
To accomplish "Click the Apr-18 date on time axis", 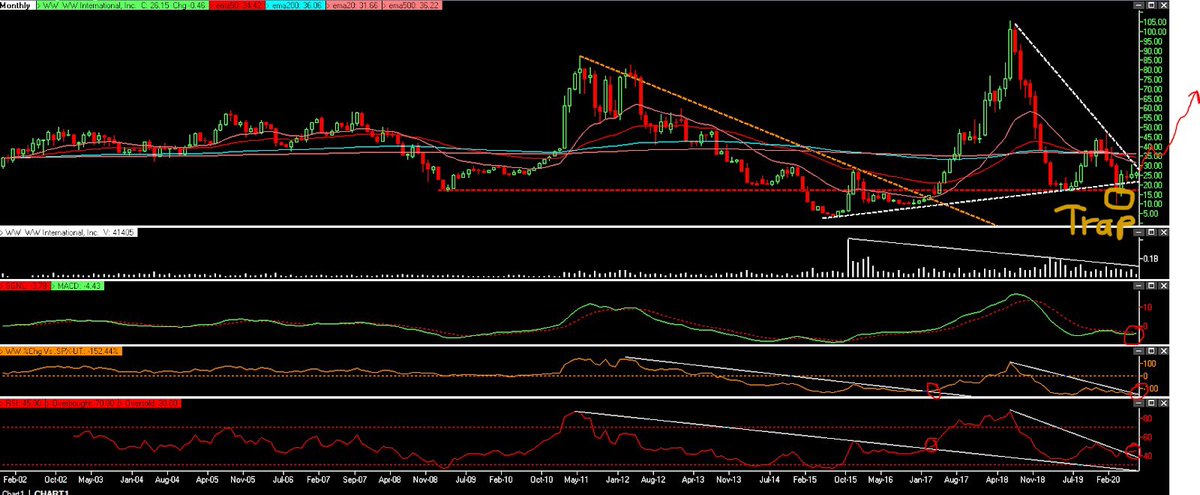I will point(997,481).
